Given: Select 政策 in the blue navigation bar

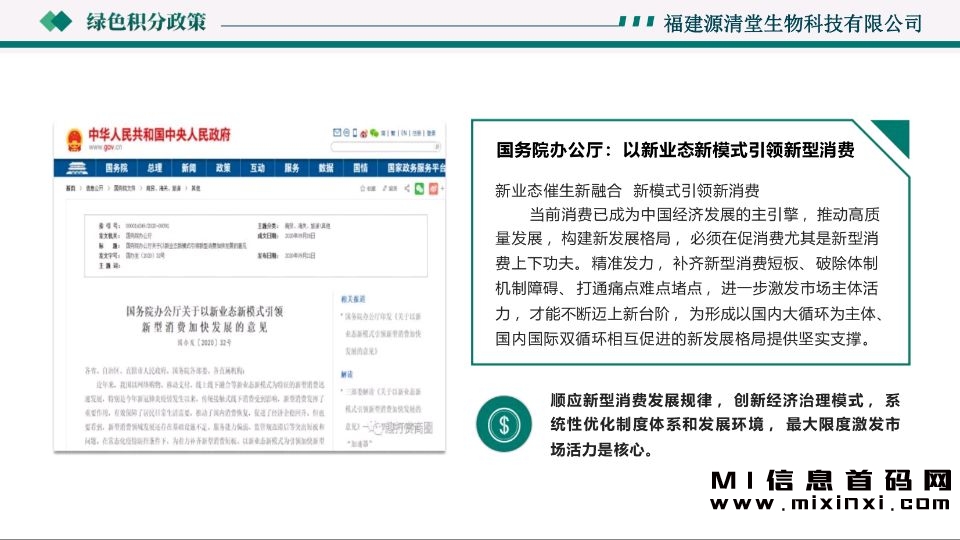Looking at the screenshot, I should (223, 168).
